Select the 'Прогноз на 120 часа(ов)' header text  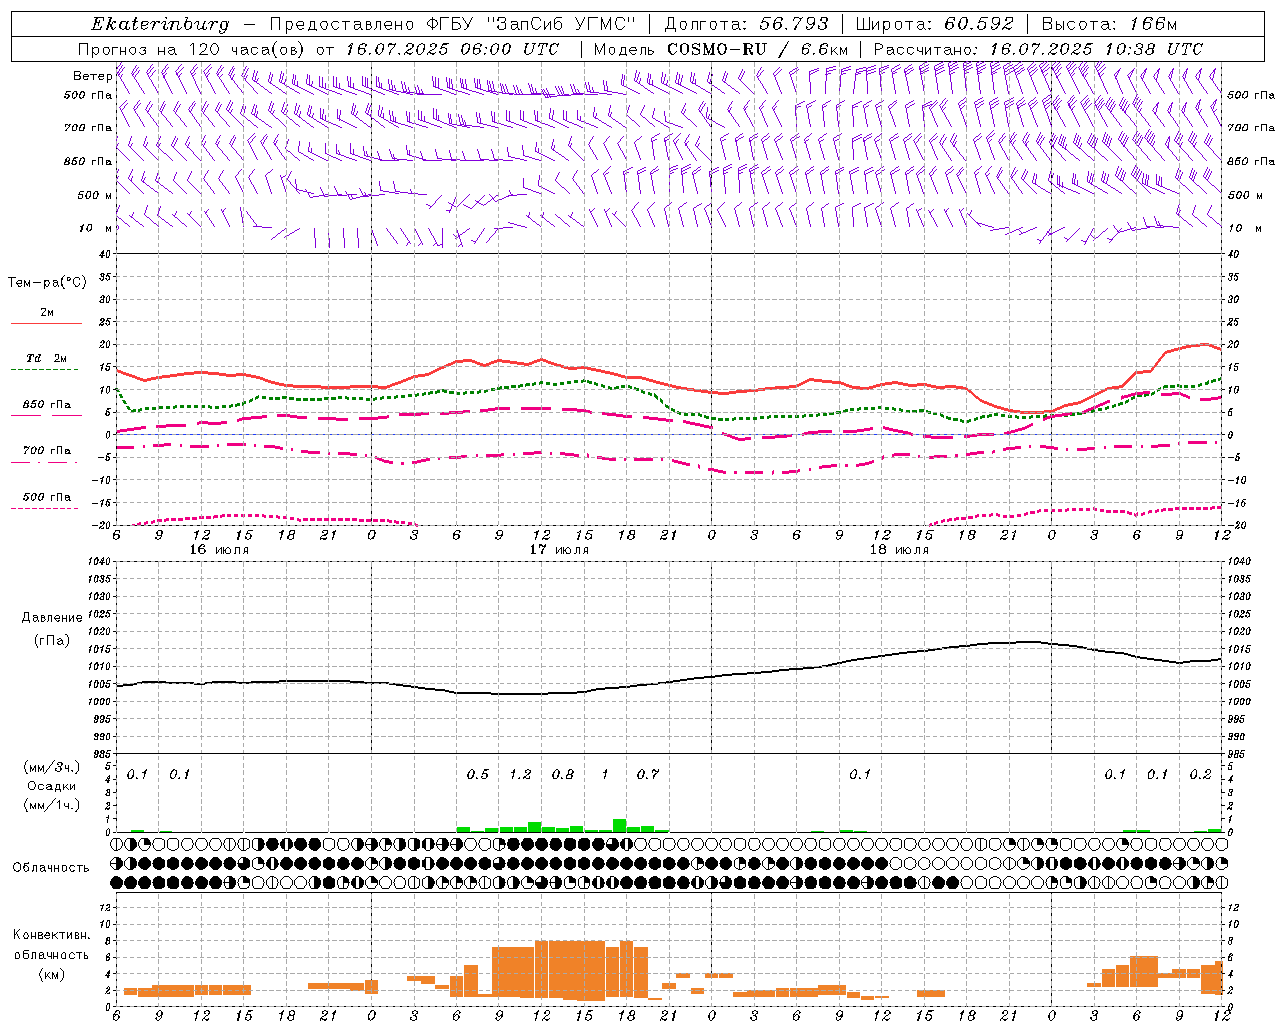[193, 49]
